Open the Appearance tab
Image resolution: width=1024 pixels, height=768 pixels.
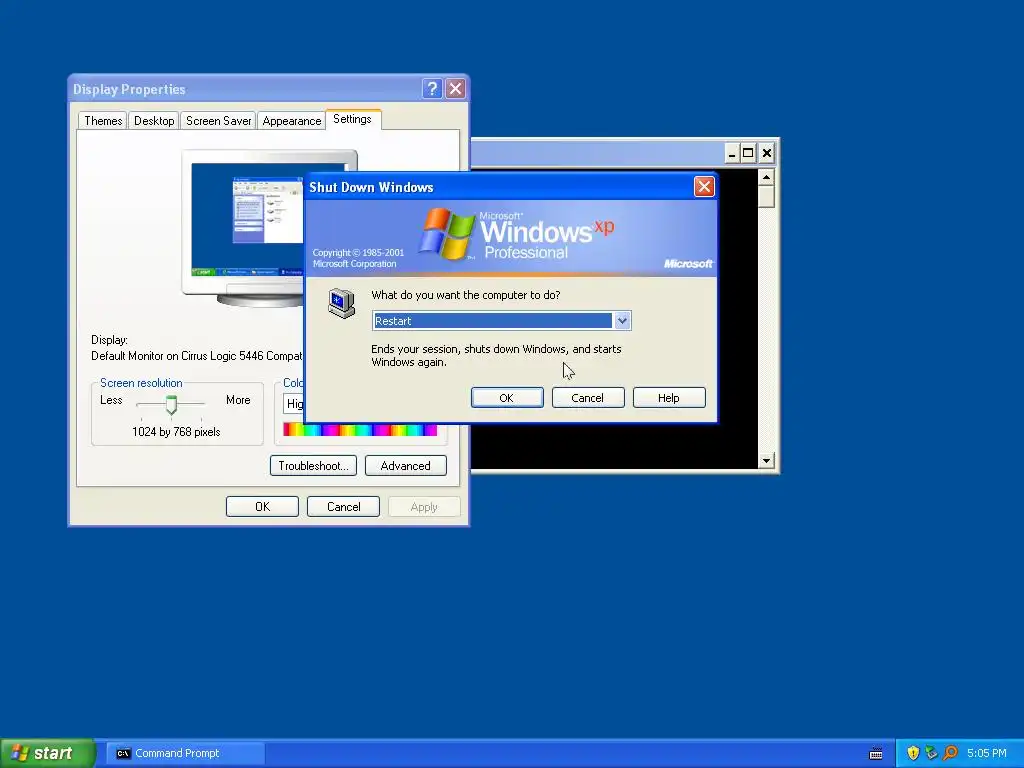point(291,121)
